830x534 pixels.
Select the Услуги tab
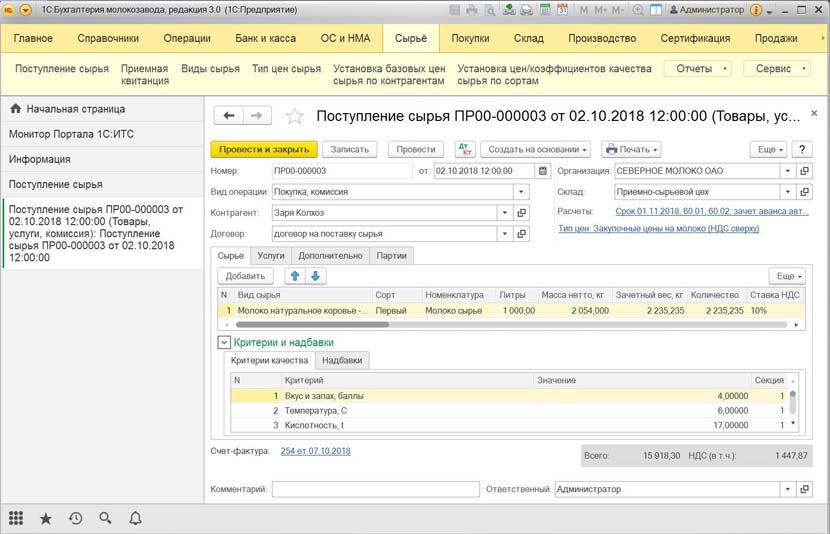point(270,255)
